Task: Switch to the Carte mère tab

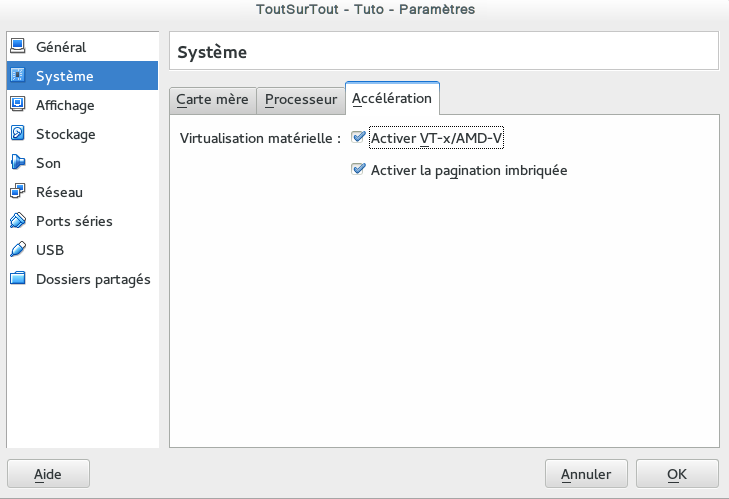Action: pos(212,100)
